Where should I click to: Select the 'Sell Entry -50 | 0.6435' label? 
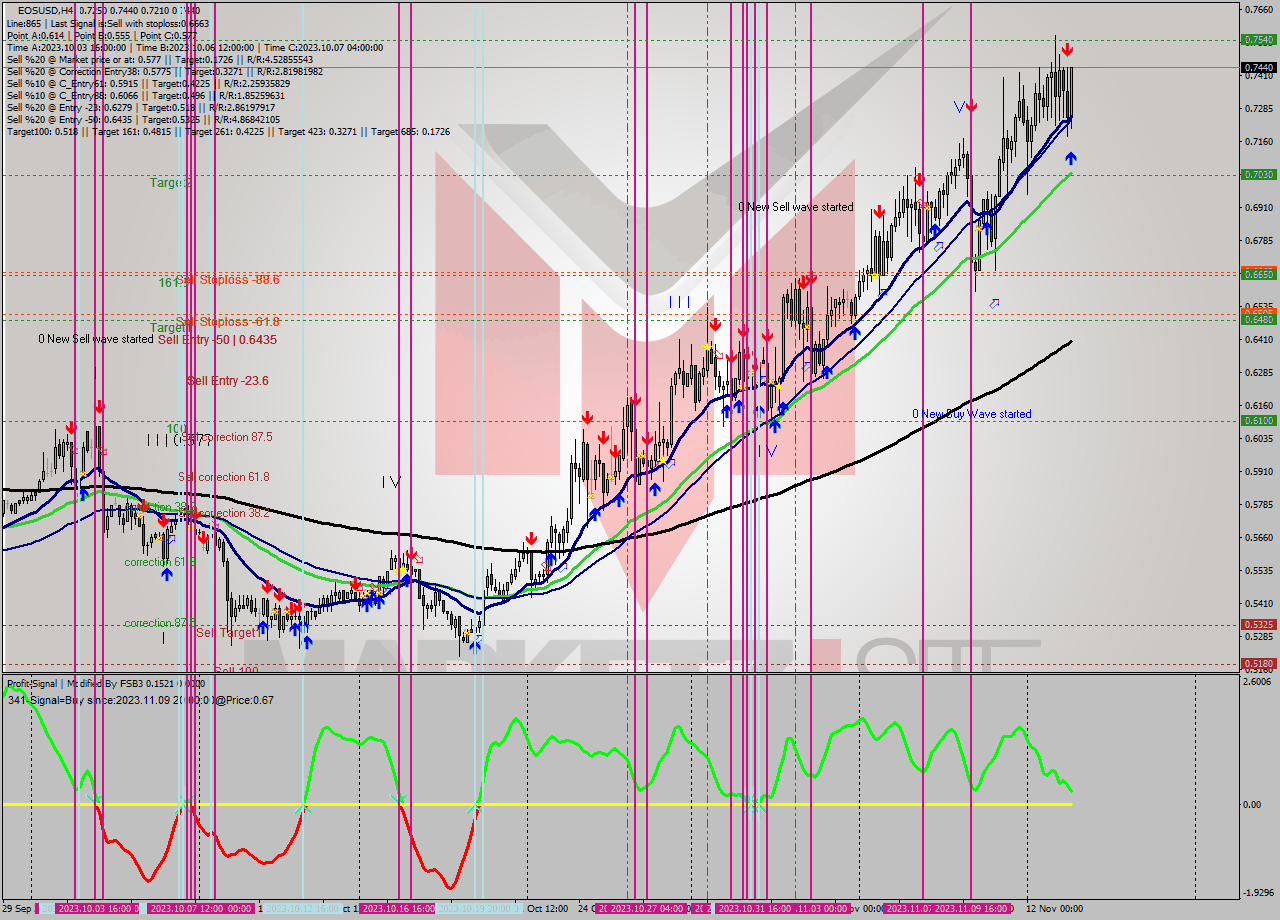pos(217,340)
